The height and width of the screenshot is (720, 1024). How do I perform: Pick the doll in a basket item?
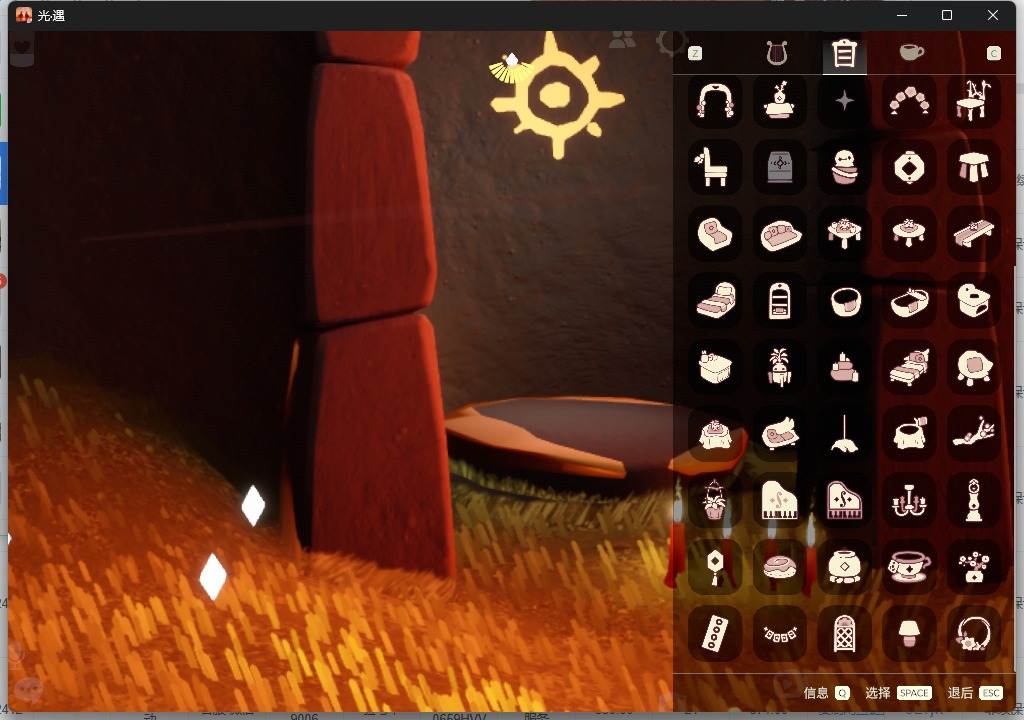(844, 167)
